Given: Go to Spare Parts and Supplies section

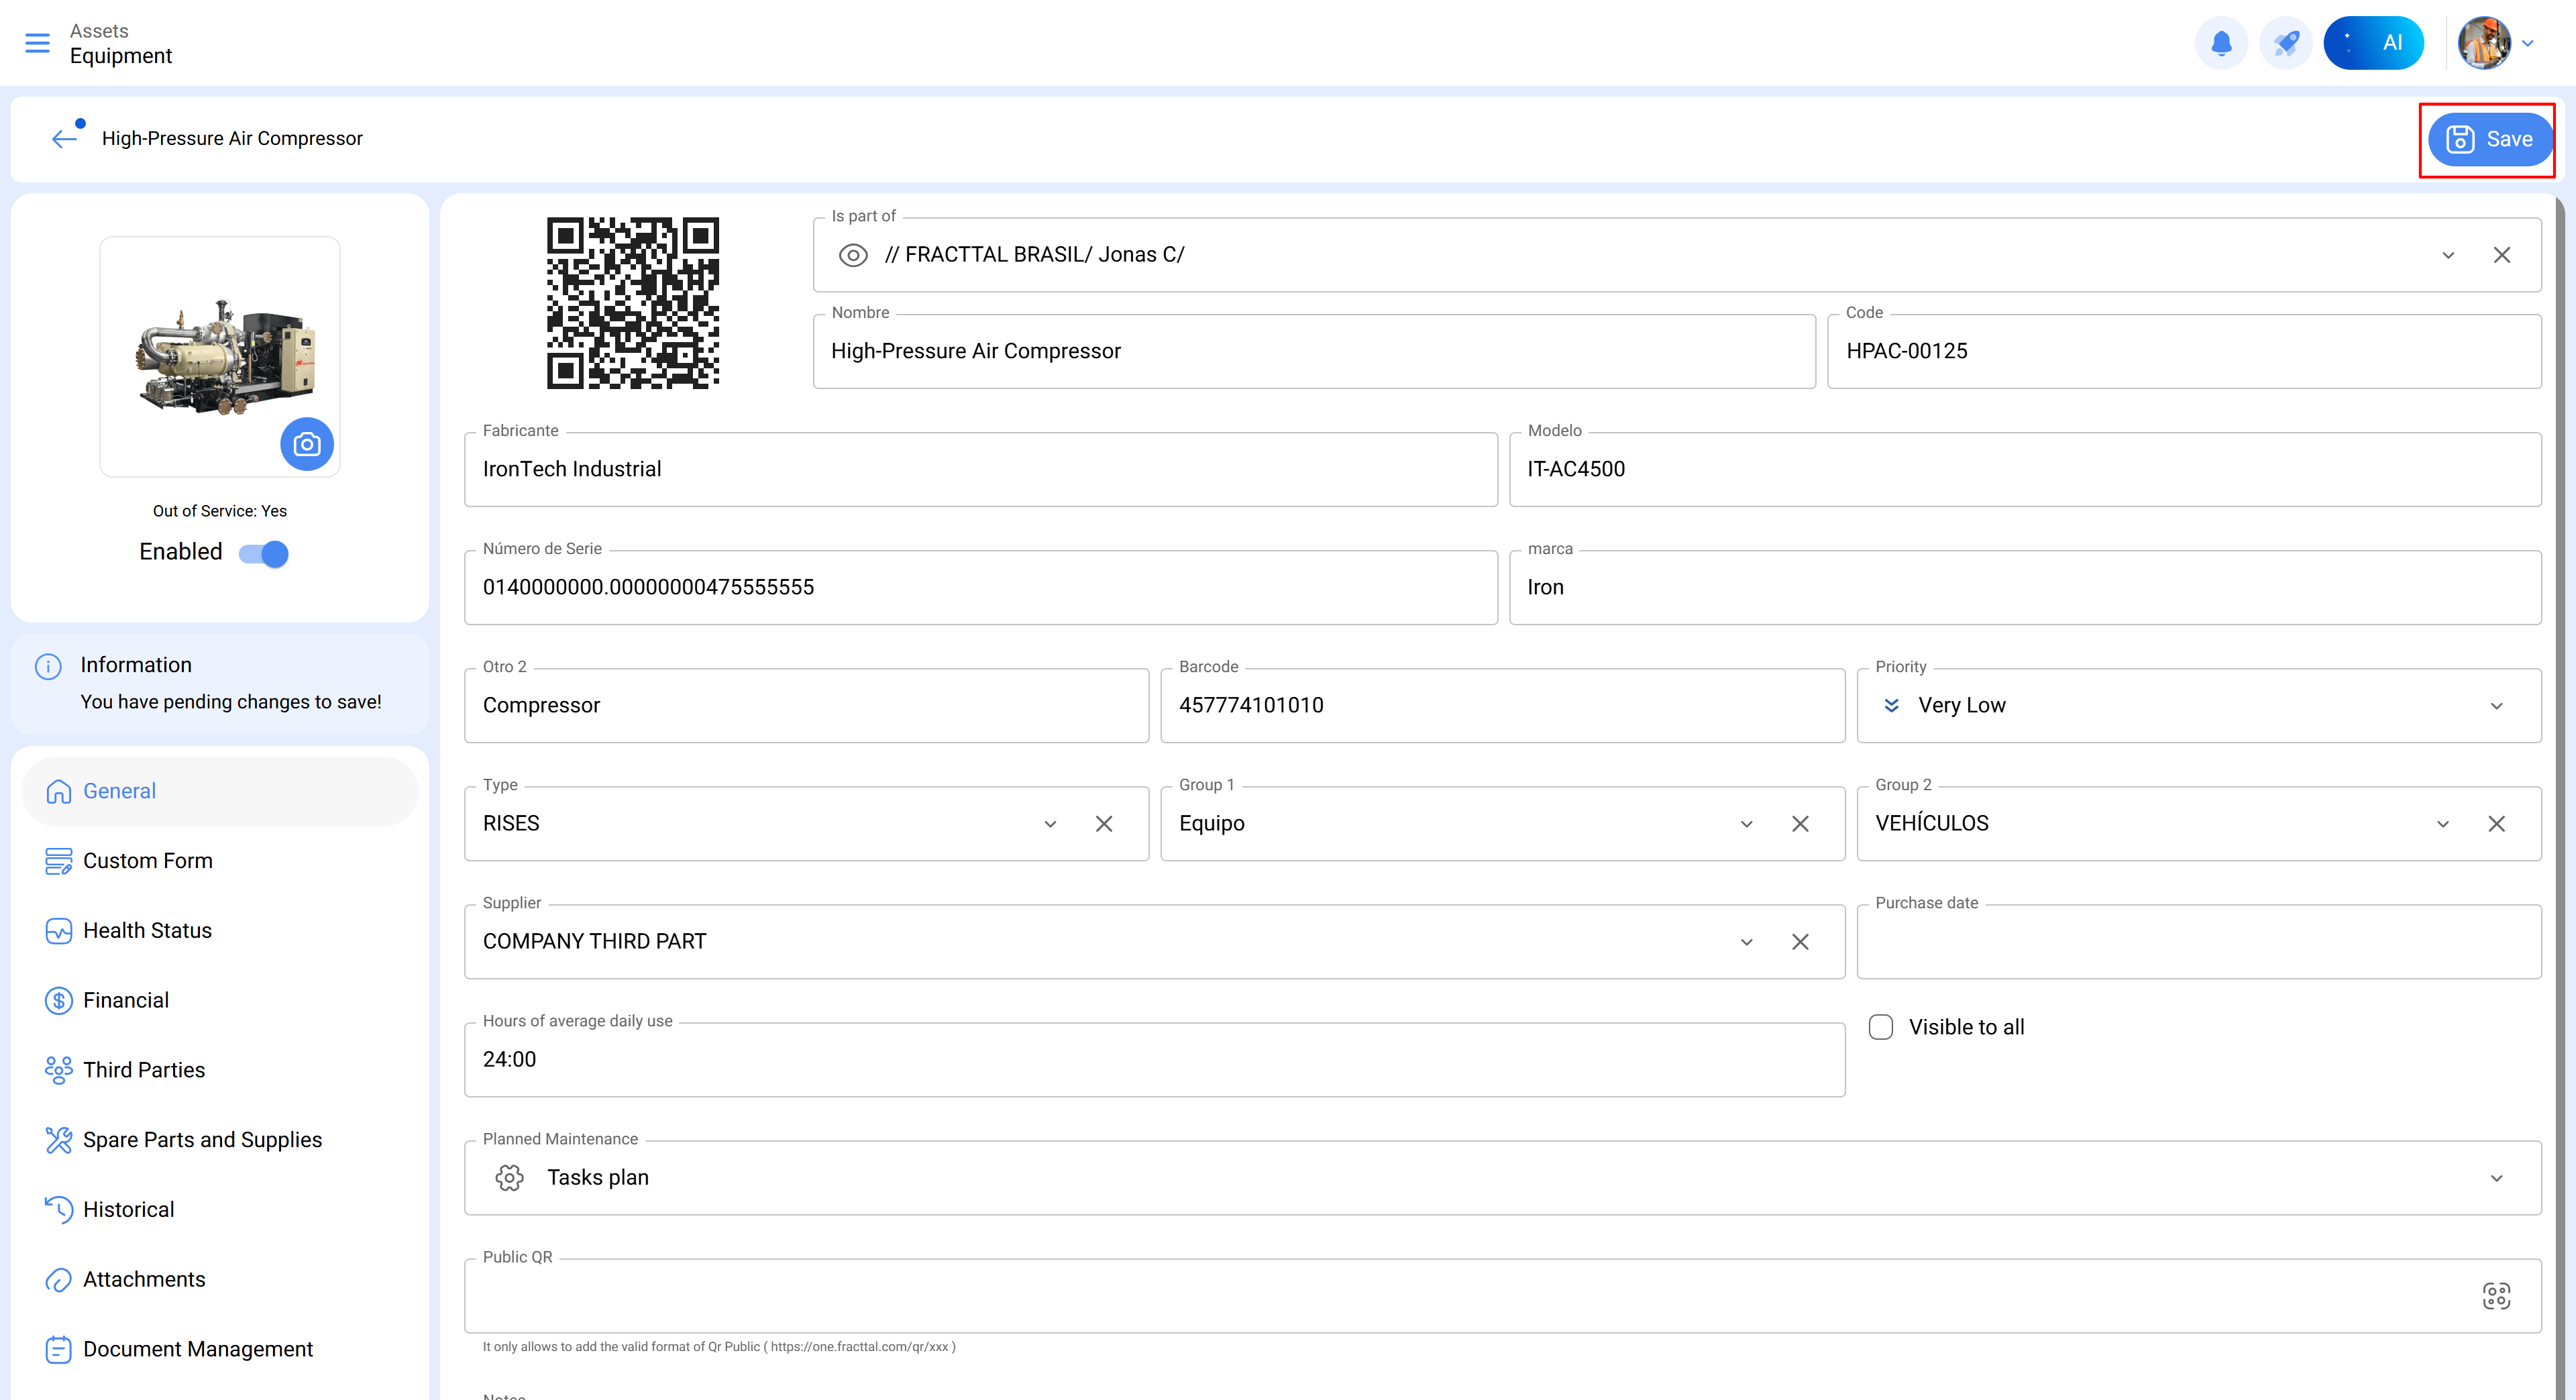Looking at the screenshot, I should pyautogui.click(x=202, y=1140).
